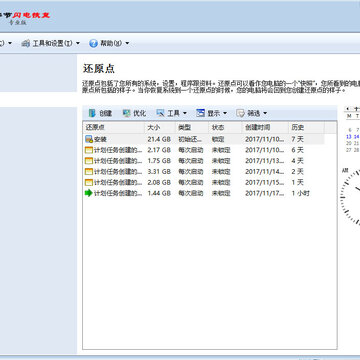Select the 安装 restore point icon

[89, 139]
